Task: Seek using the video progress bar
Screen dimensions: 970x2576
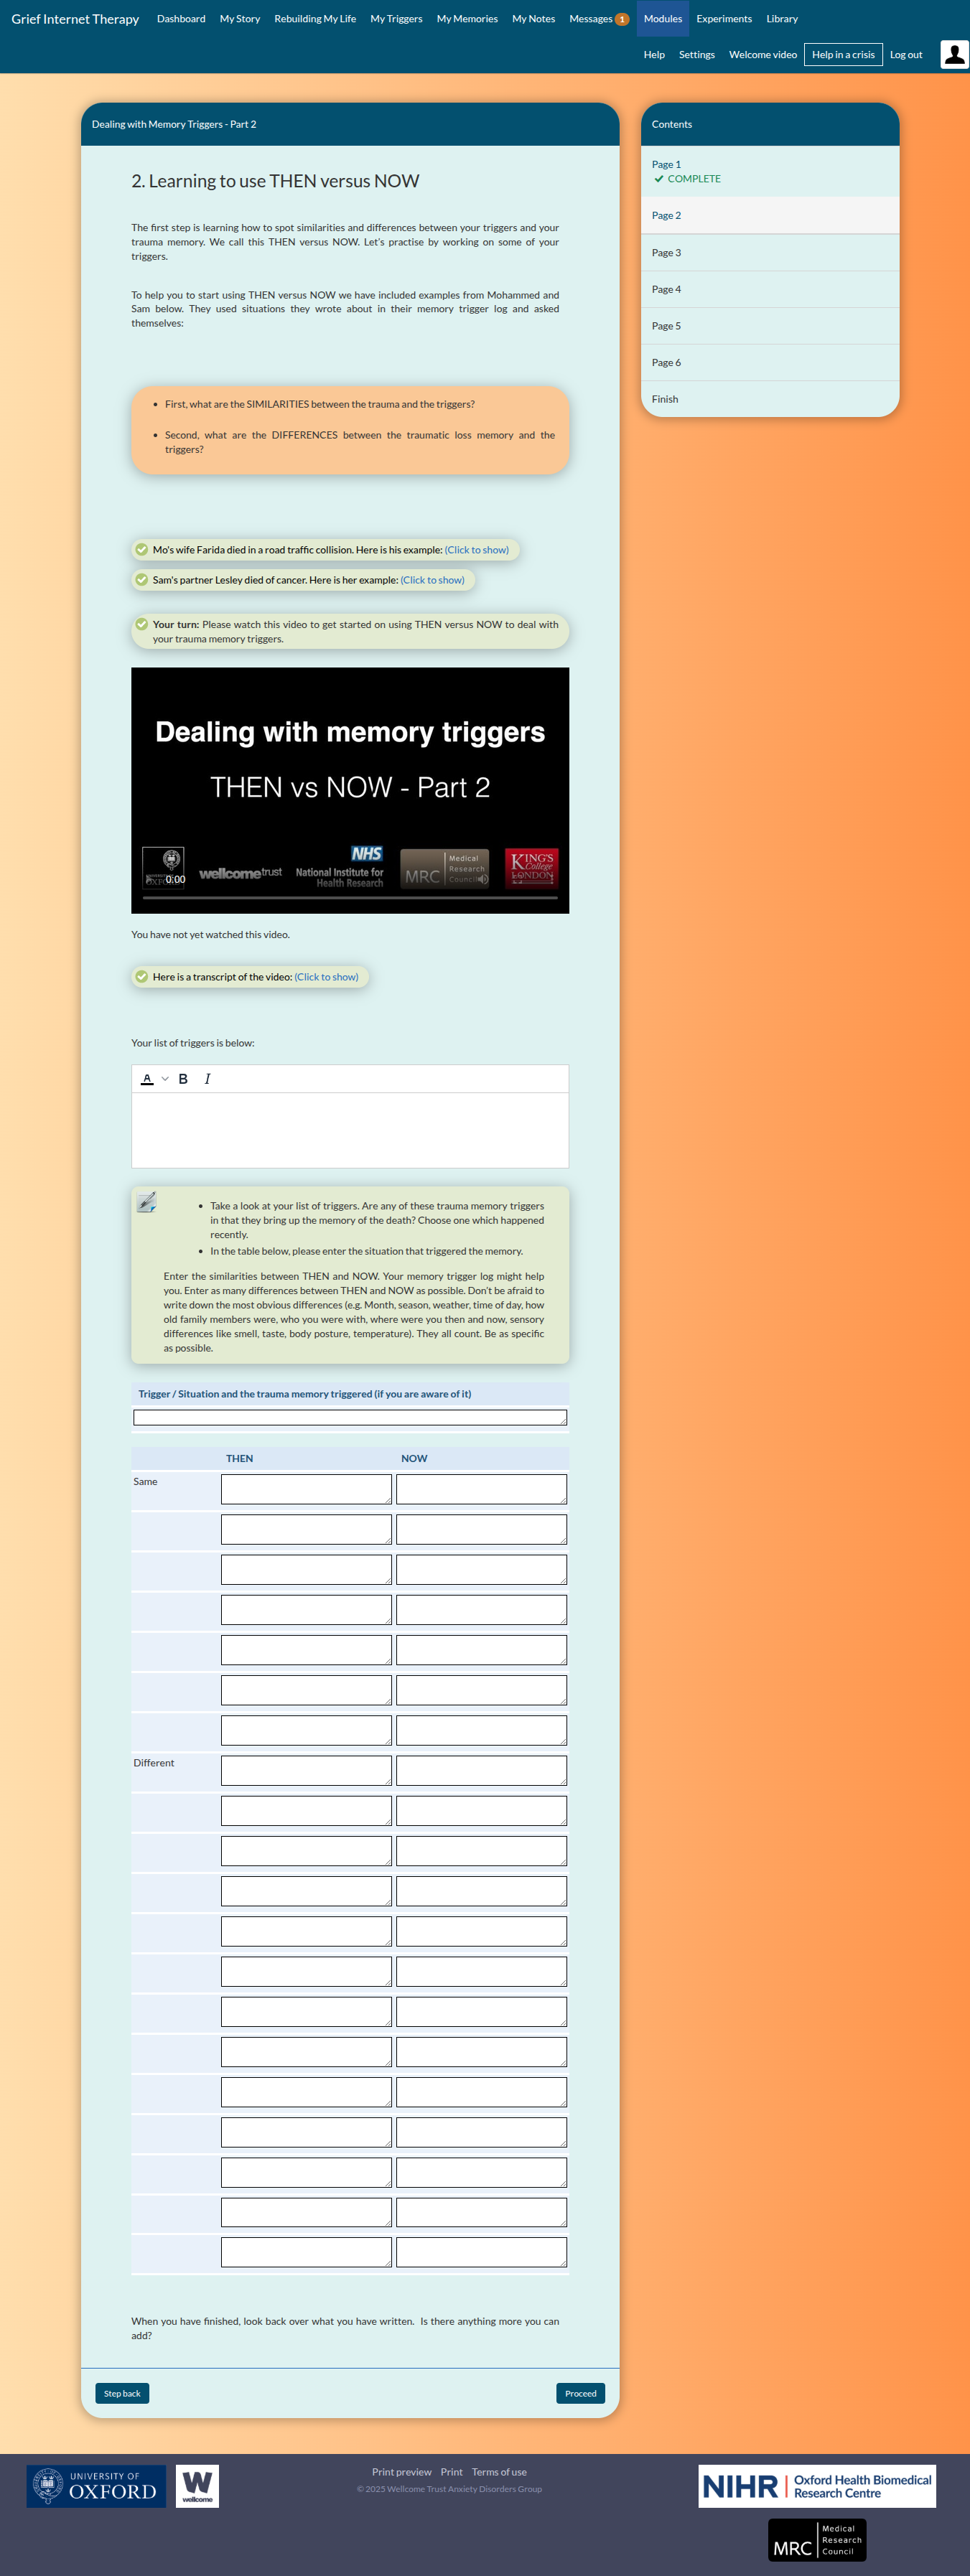Action: [x=350, y=898]
